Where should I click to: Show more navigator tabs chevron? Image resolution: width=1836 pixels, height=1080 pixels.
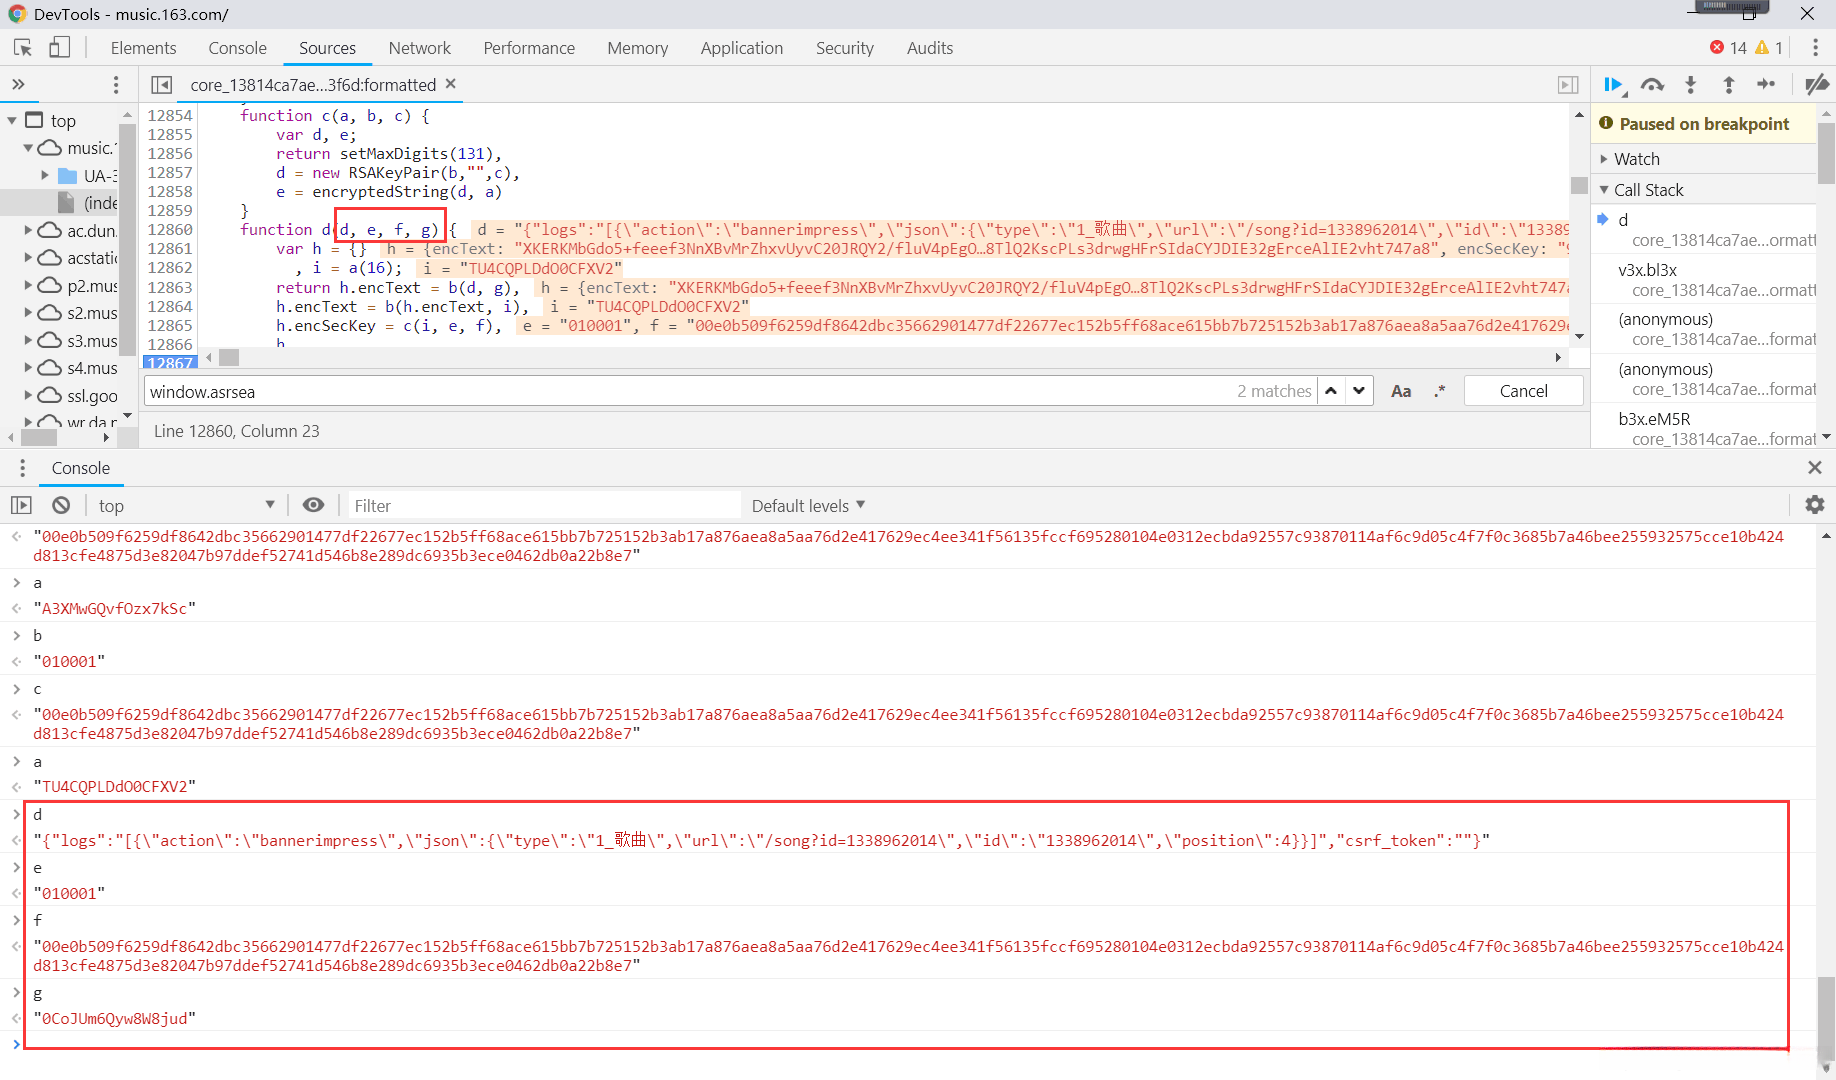tap(18, 85)
